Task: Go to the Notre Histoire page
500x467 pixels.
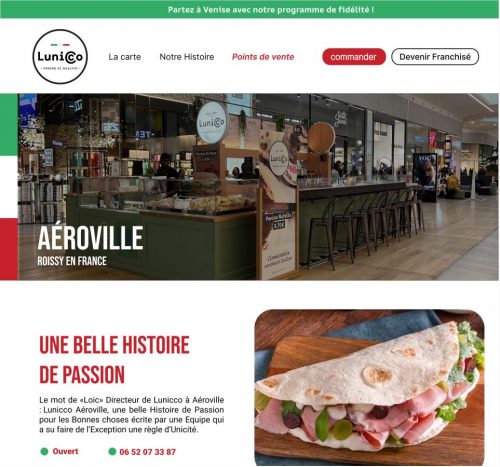Action: tap(187, 57)
